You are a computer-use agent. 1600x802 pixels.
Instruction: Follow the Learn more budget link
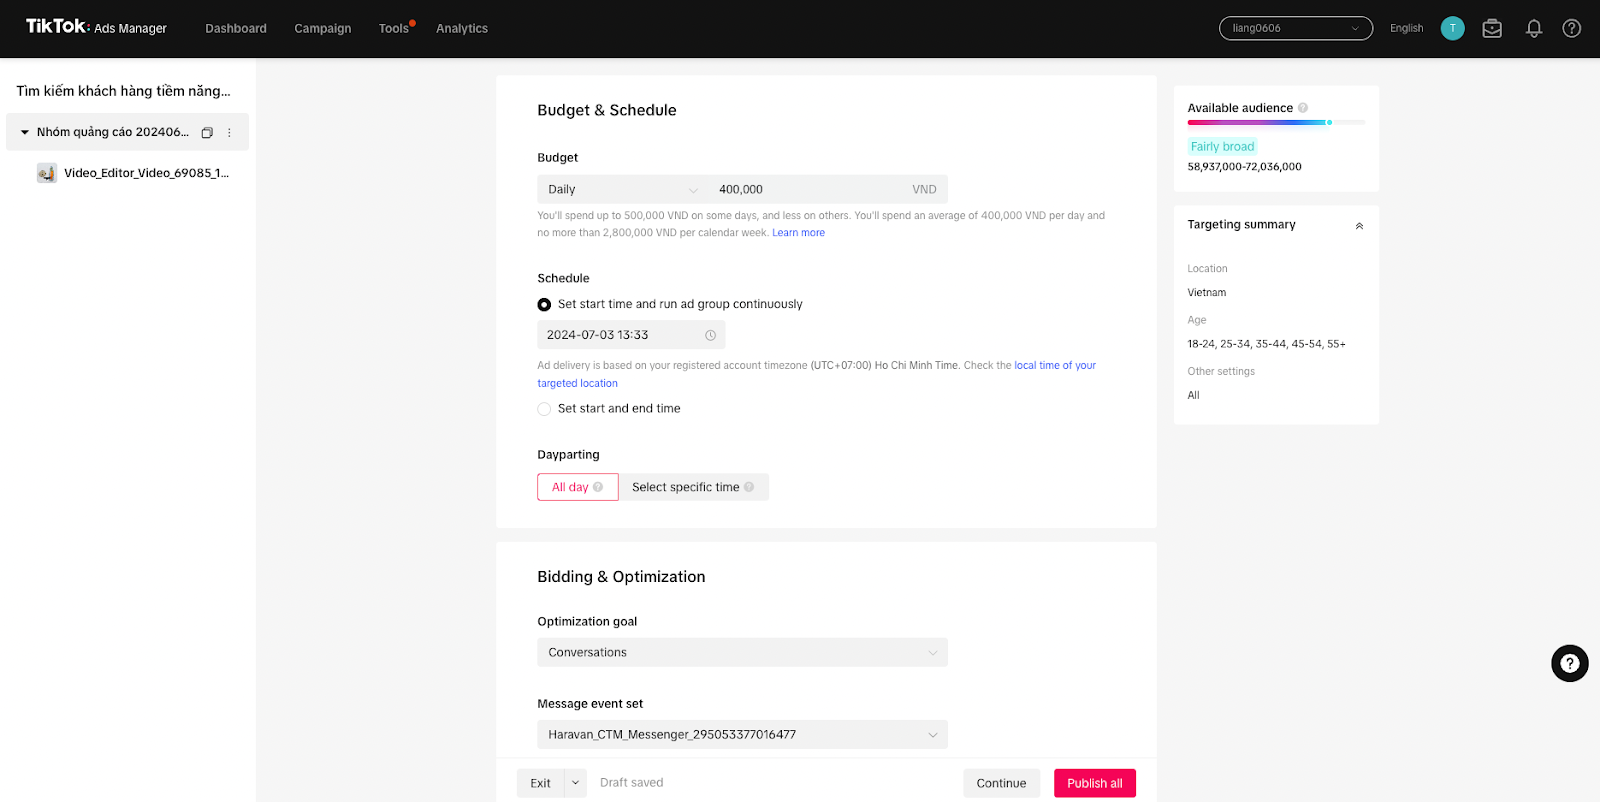click(x=798, y=233)
